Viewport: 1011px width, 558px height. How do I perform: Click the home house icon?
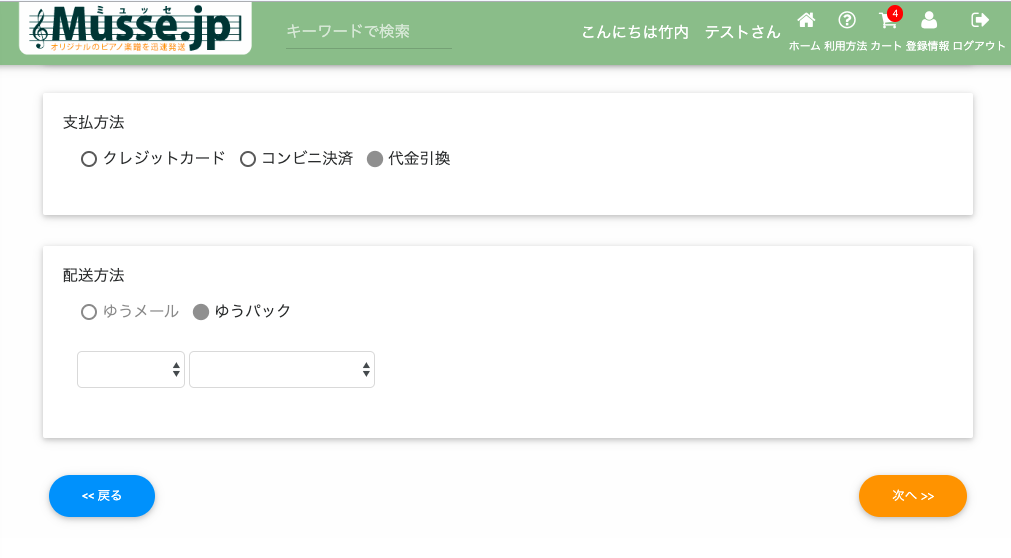(806, 21)
